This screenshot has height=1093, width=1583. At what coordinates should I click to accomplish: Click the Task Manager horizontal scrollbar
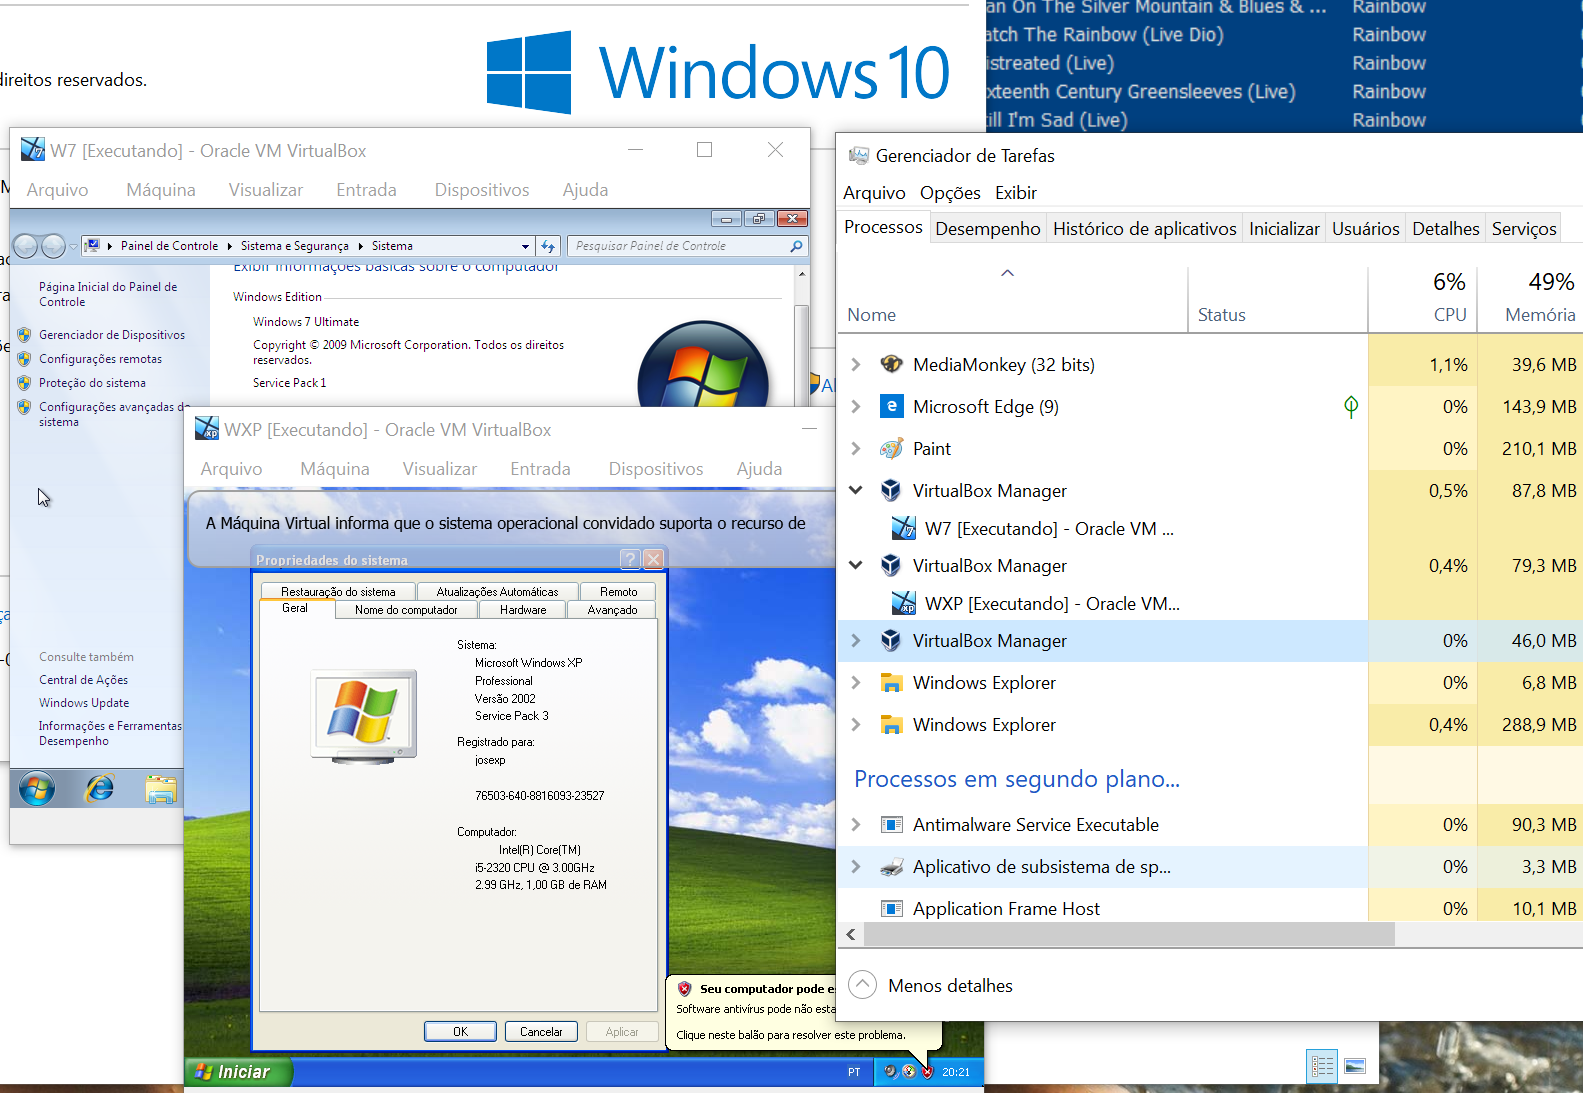[1128, 934]
